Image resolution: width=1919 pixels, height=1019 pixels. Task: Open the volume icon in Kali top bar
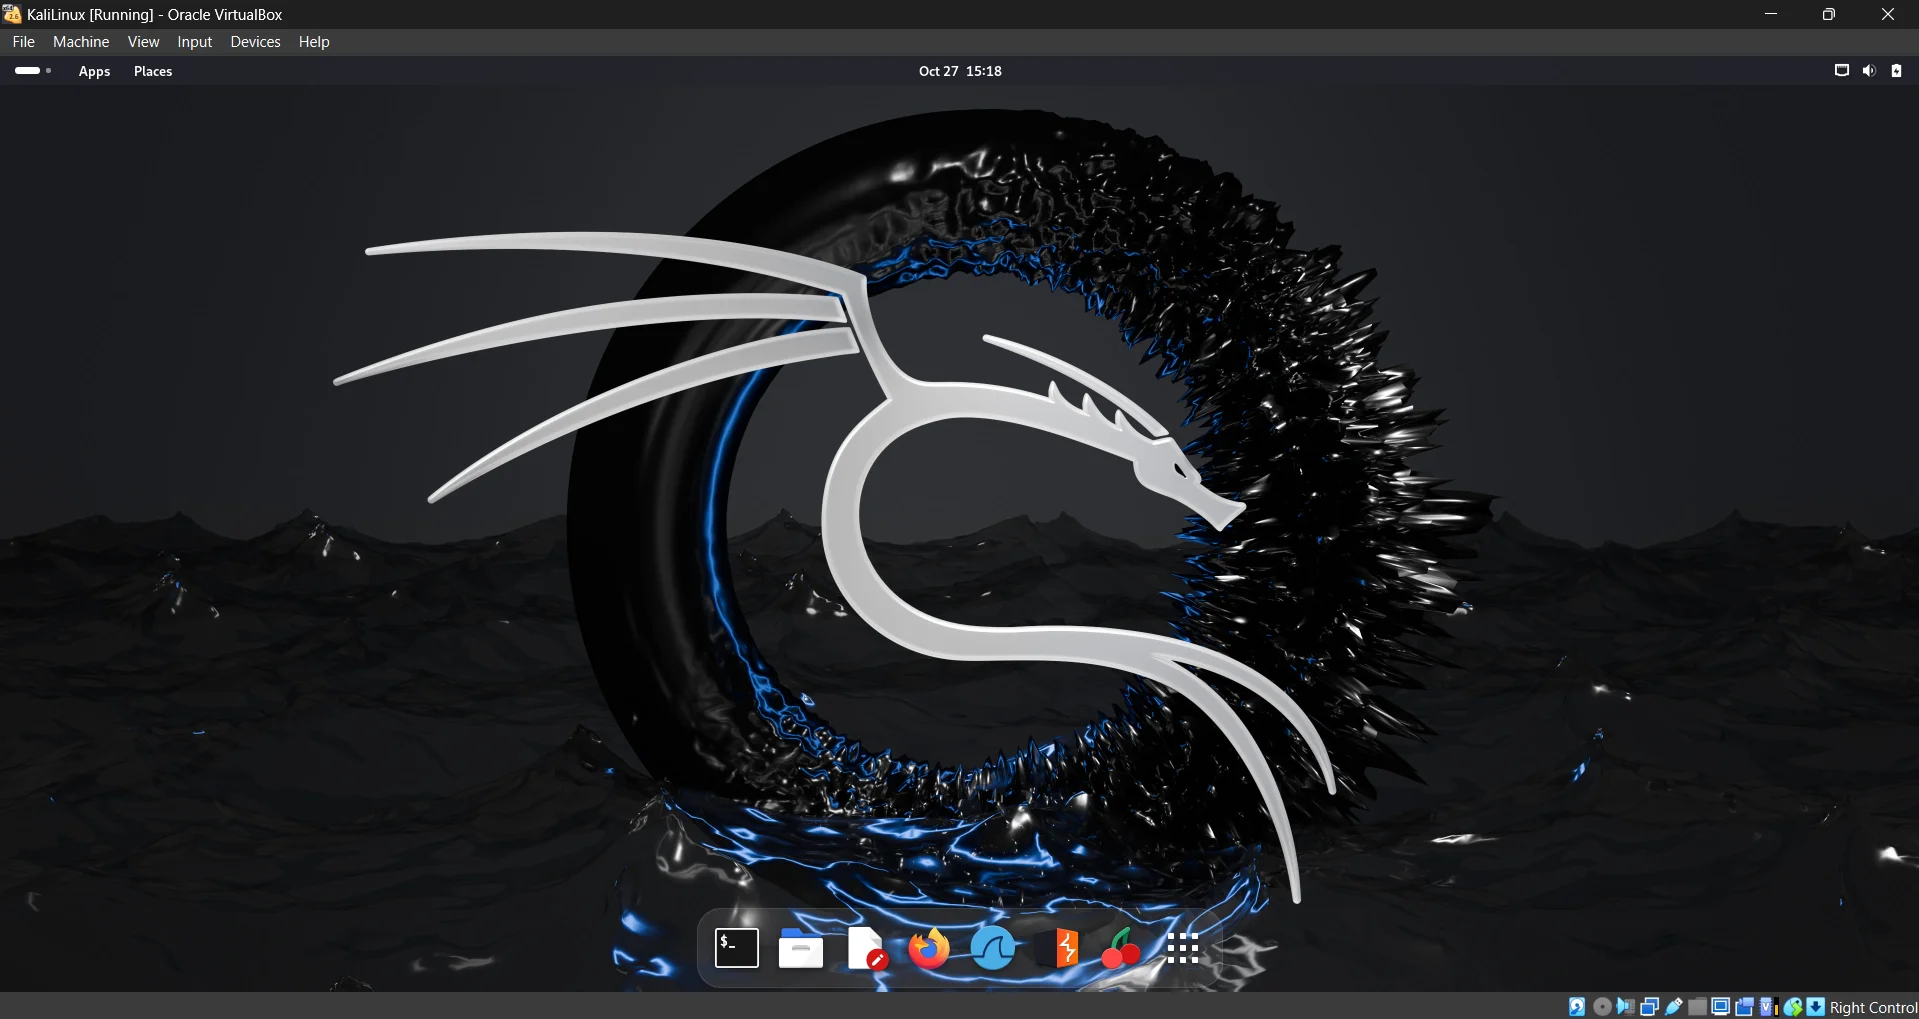(x=1869, y=71)
